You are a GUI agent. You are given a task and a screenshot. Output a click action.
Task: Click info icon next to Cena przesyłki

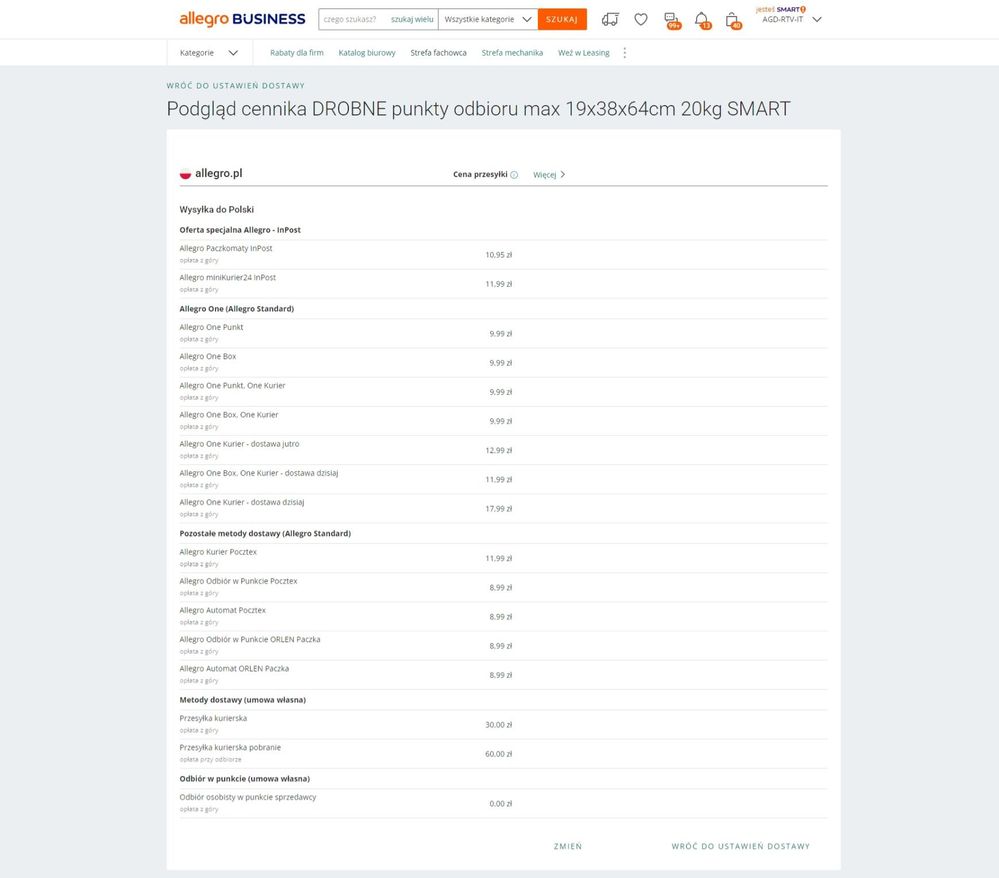click(514, 175)
